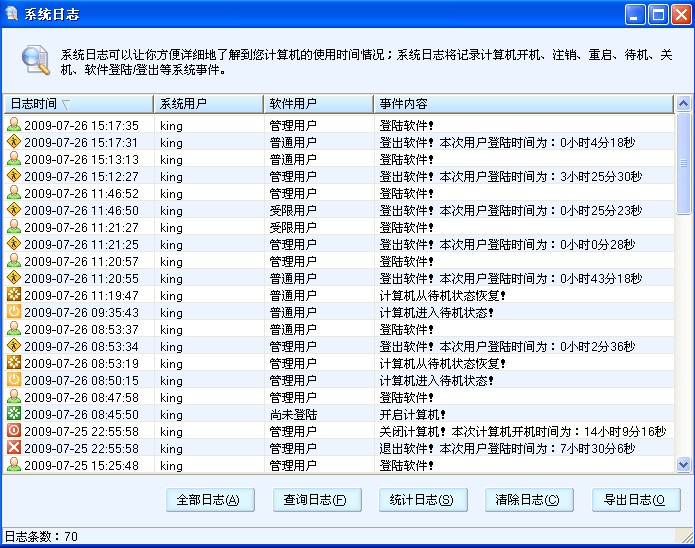Click 日志条数：70 status bar text
Viewport: 695px width, 548px height.
tap(41, 536)
